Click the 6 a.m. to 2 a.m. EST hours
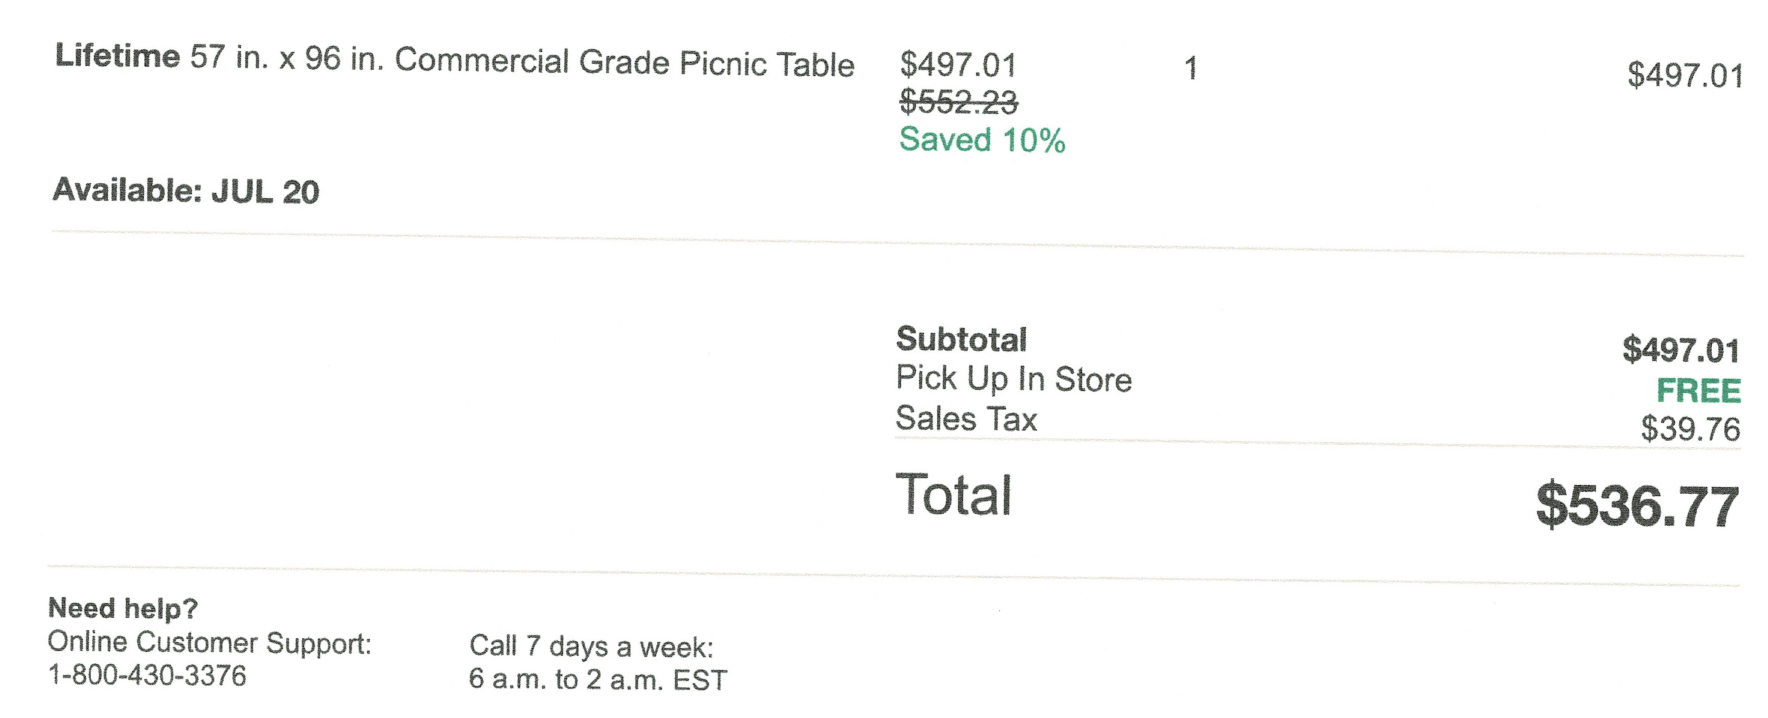This screenshot has width=1768, height=718. point(597,680)
